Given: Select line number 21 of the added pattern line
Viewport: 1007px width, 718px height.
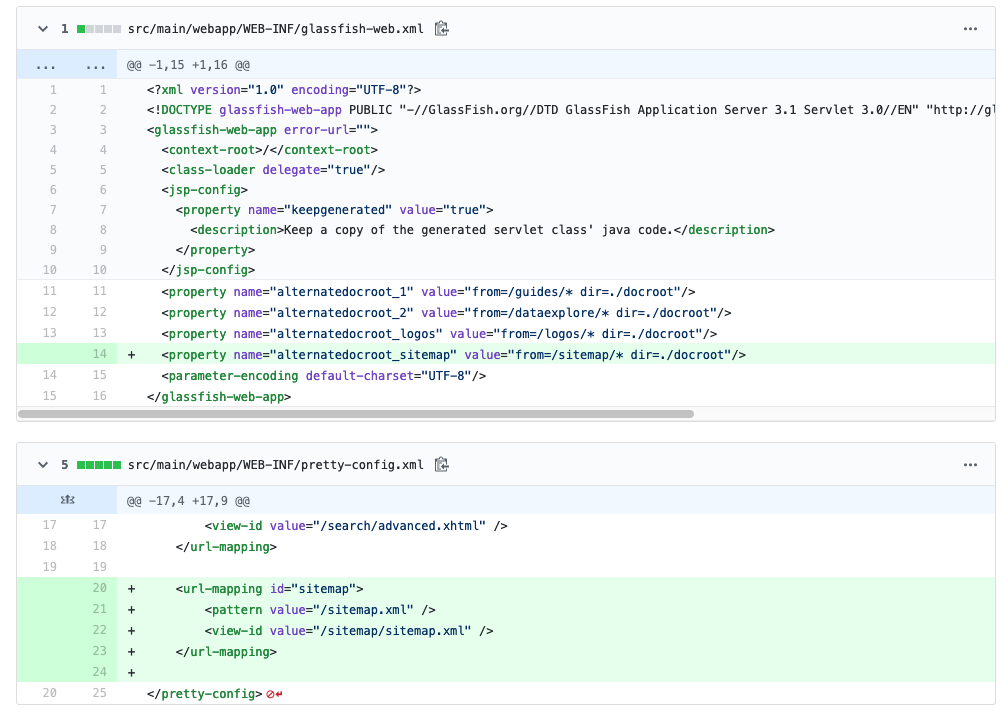Looking at the screenshot, I should [x=99, y=609].
